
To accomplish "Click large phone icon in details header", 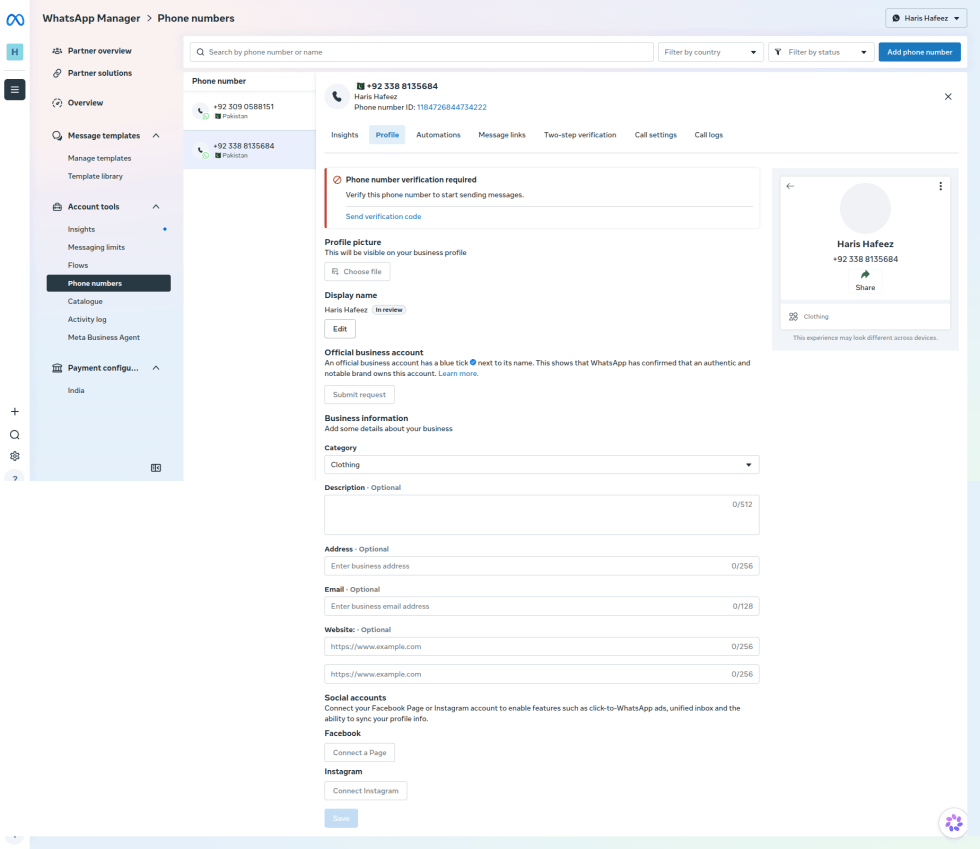I will 337,96.
